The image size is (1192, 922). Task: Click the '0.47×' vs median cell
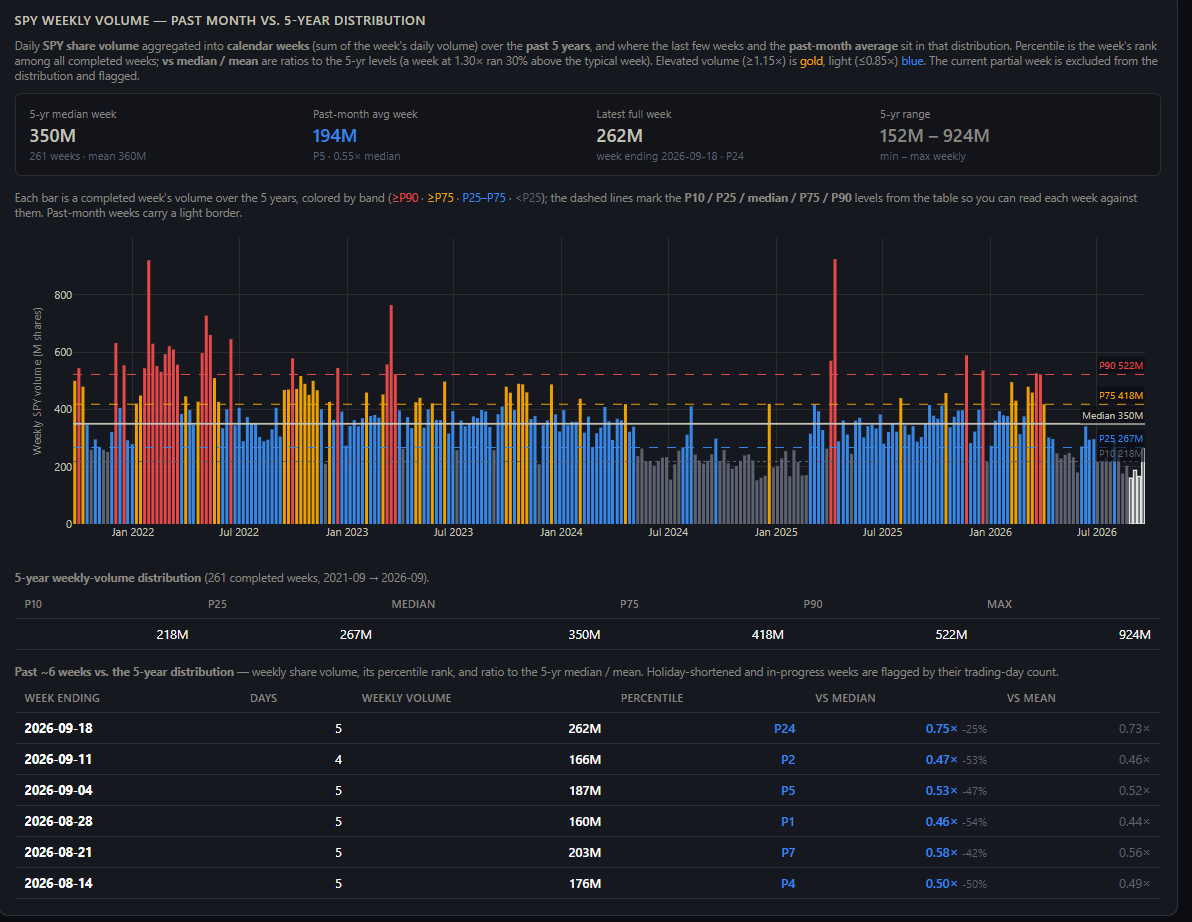[941, 760]
